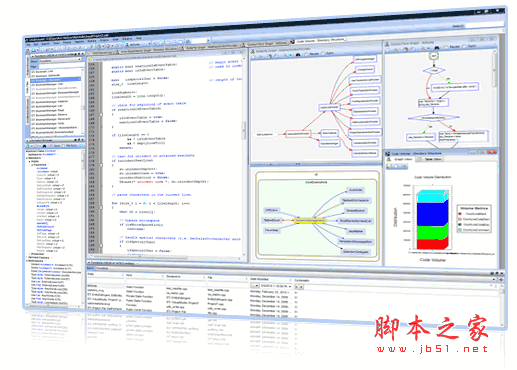The height and width of the screenshot is (370, 517).
Task: Collapse the Public node in the Information Browser tree
Action: (30, 161)
